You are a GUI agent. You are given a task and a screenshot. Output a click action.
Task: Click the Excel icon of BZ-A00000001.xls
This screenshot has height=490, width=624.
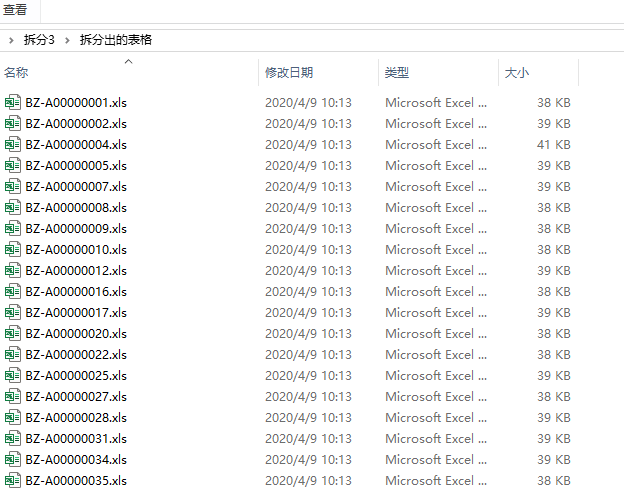pyautogui.click(x=13, y=102)
